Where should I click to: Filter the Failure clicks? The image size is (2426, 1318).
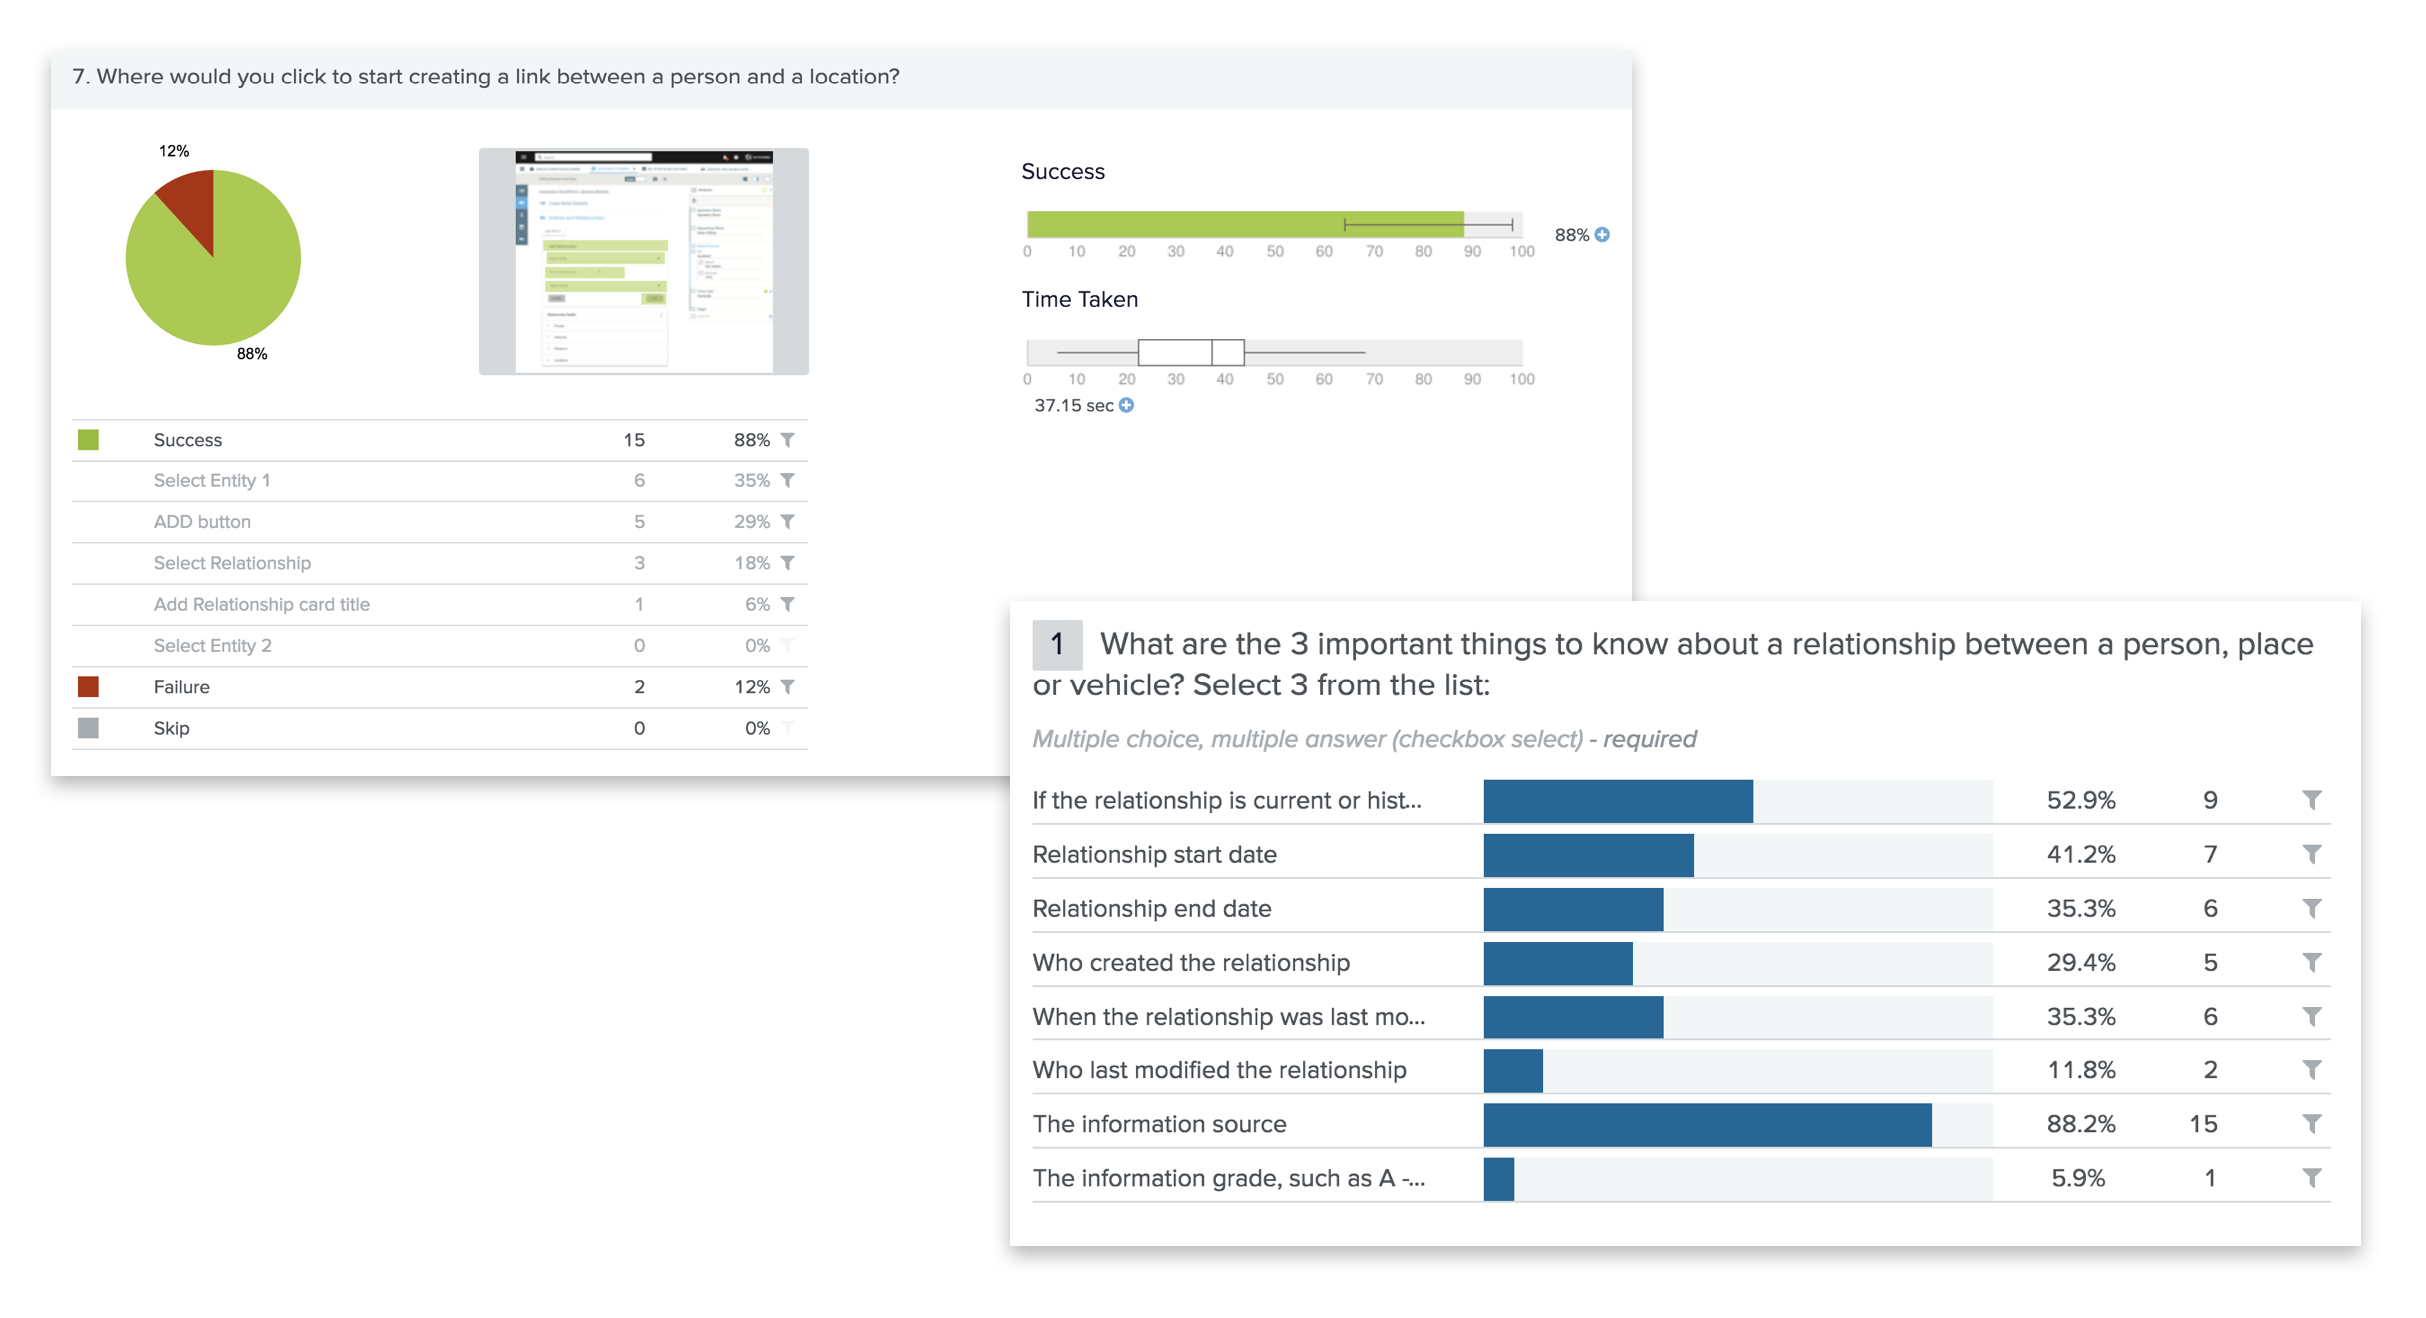[789, 686]
